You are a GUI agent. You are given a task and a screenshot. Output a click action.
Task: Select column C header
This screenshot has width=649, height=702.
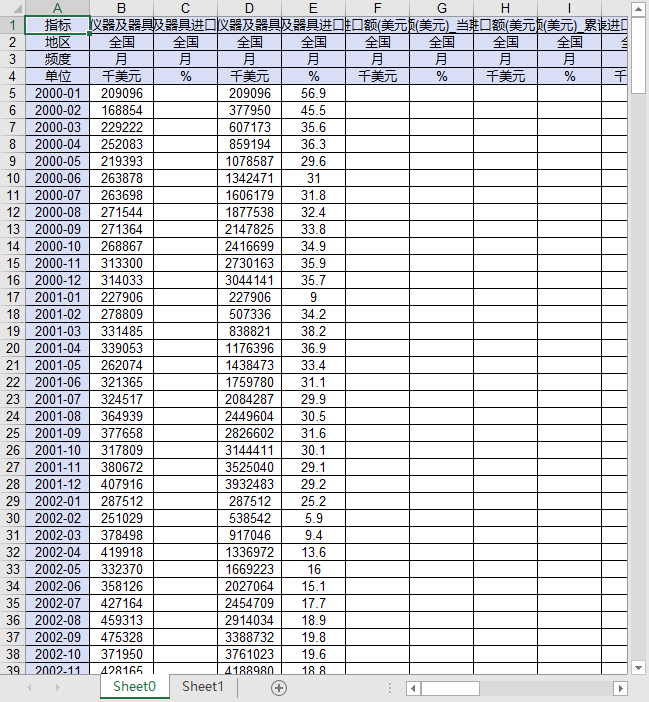point(186,8)
